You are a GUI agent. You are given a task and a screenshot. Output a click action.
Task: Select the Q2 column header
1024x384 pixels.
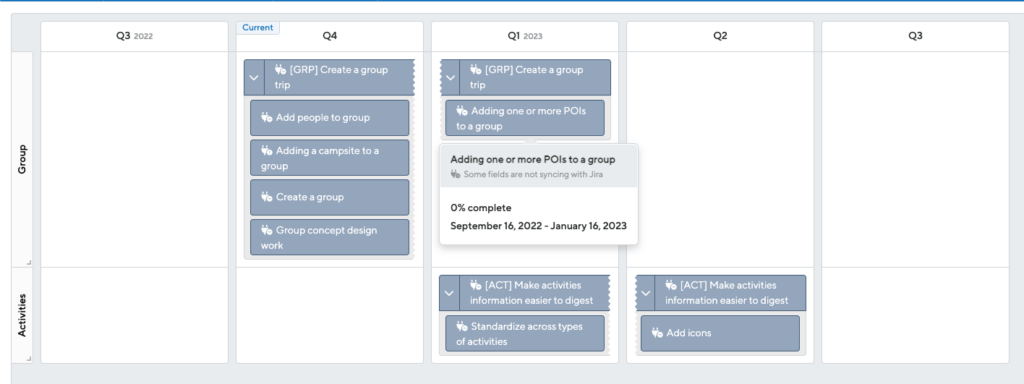point(720,36)
